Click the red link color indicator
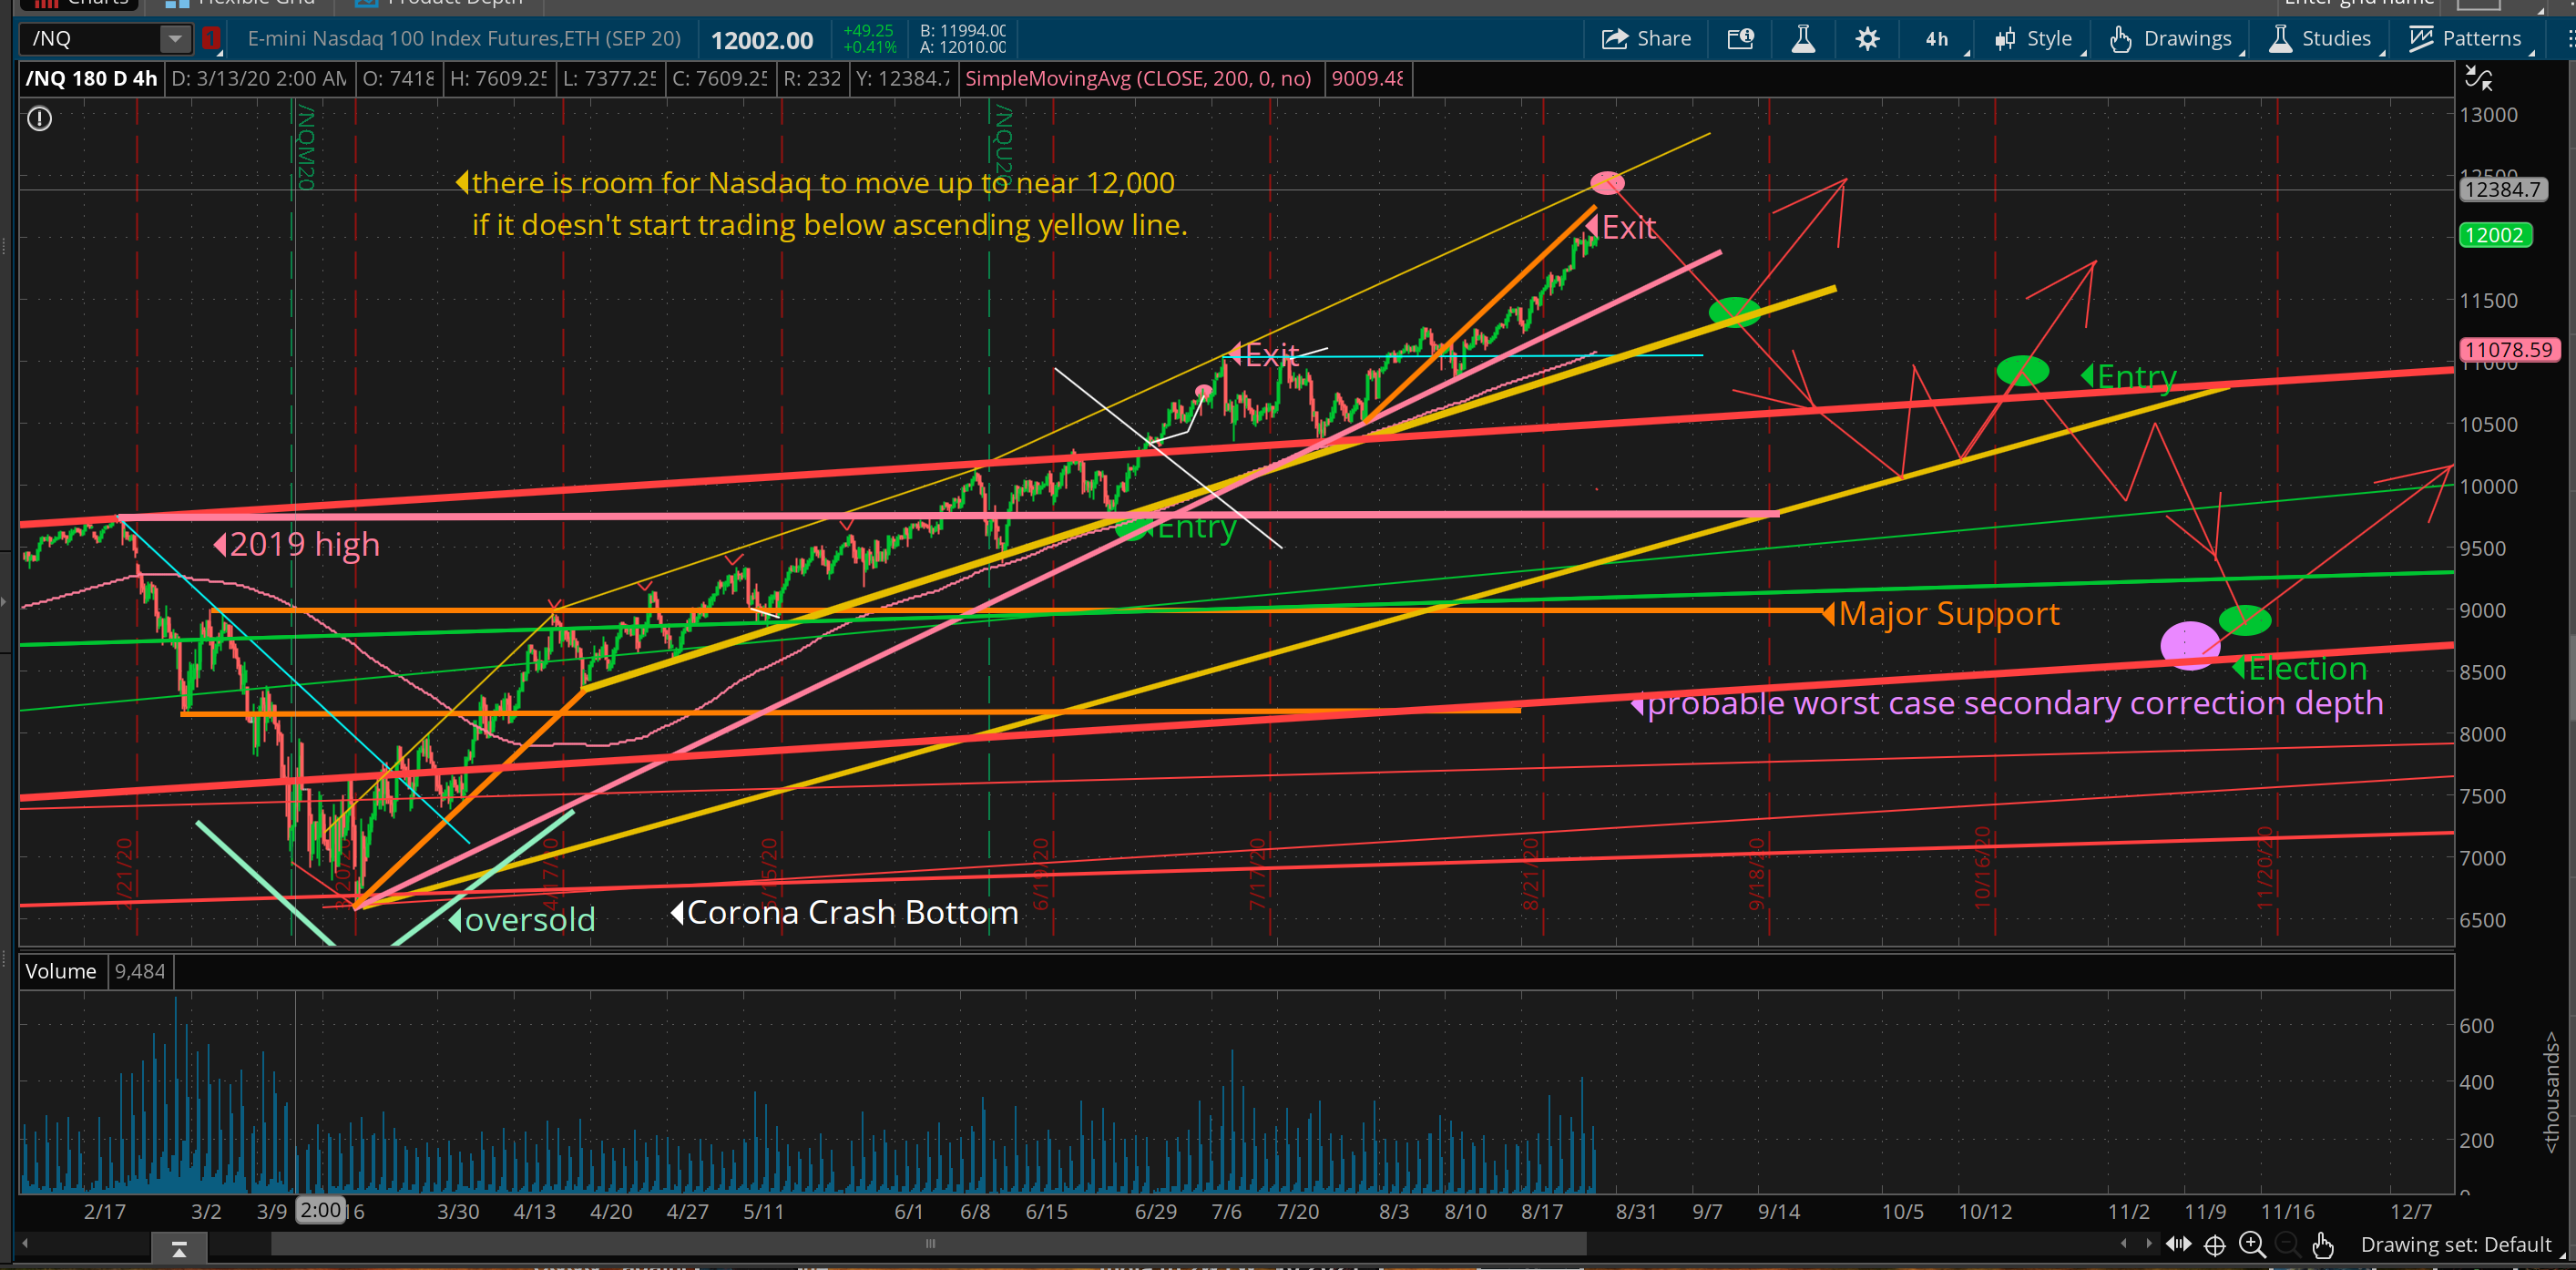2576x1270 pixels. point(210,39)
